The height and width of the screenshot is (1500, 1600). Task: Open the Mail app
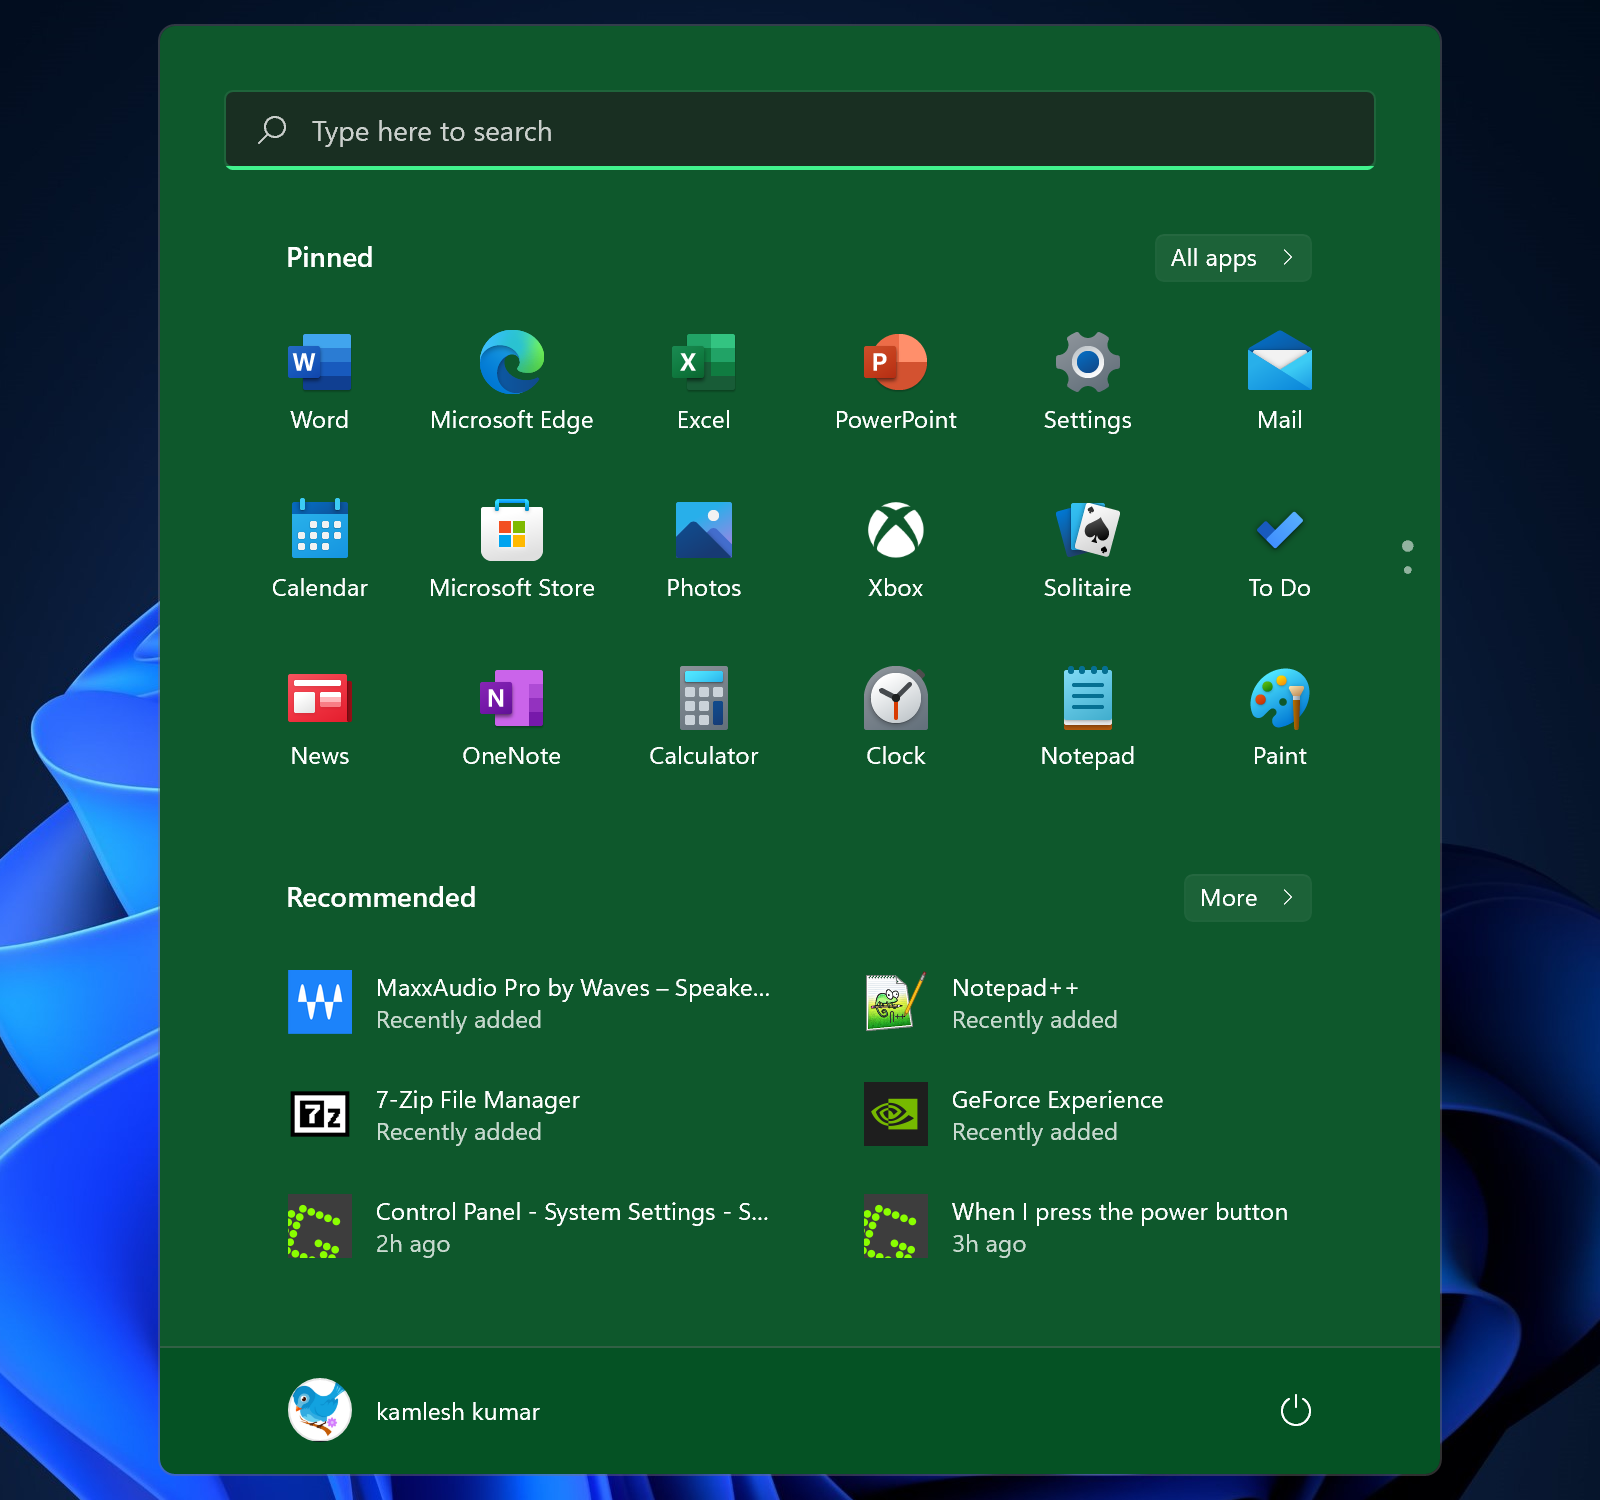[x=1279, y=380]
